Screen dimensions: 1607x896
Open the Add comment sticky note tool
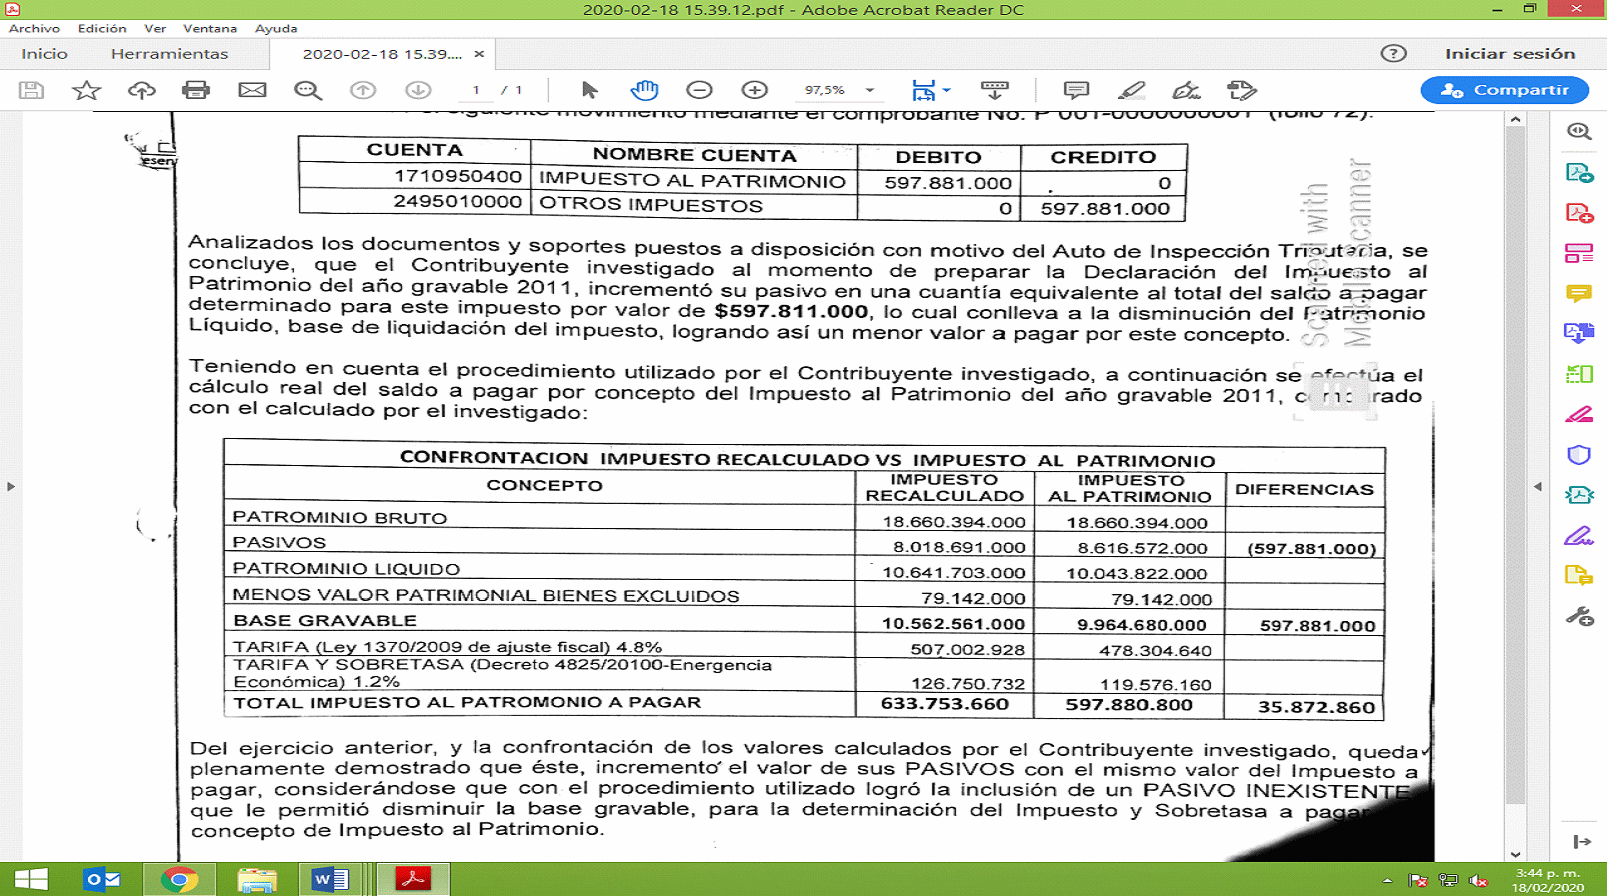click(x=1076, y=90)
